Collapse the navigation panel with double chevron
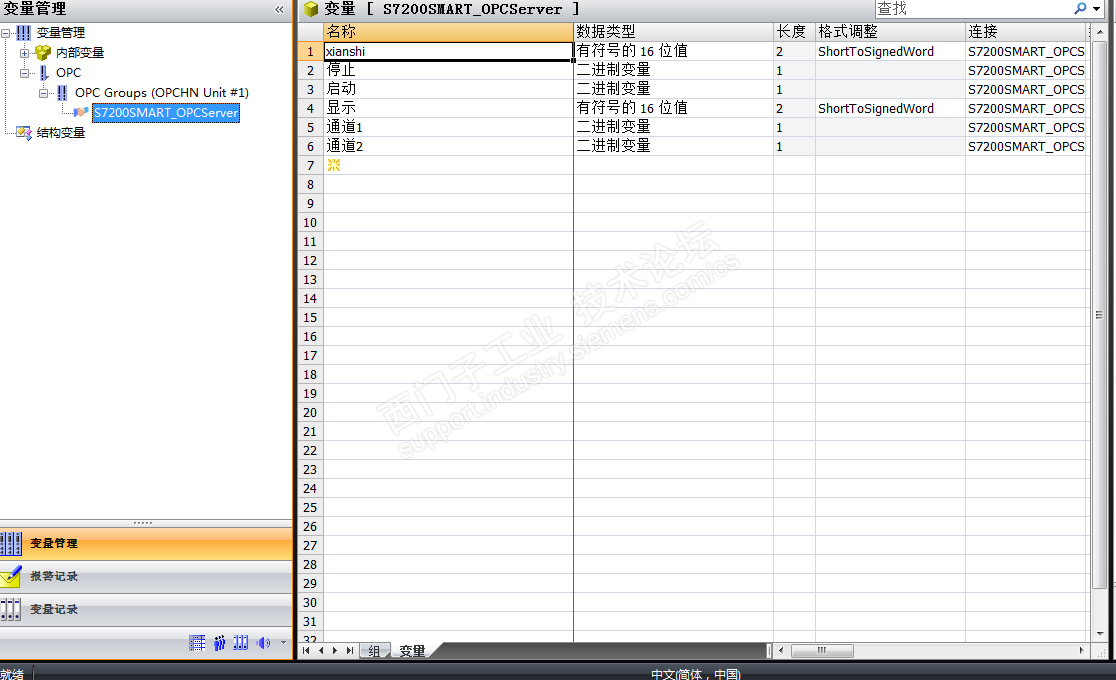Viewport: 1116px width, 680px height. 279,9
